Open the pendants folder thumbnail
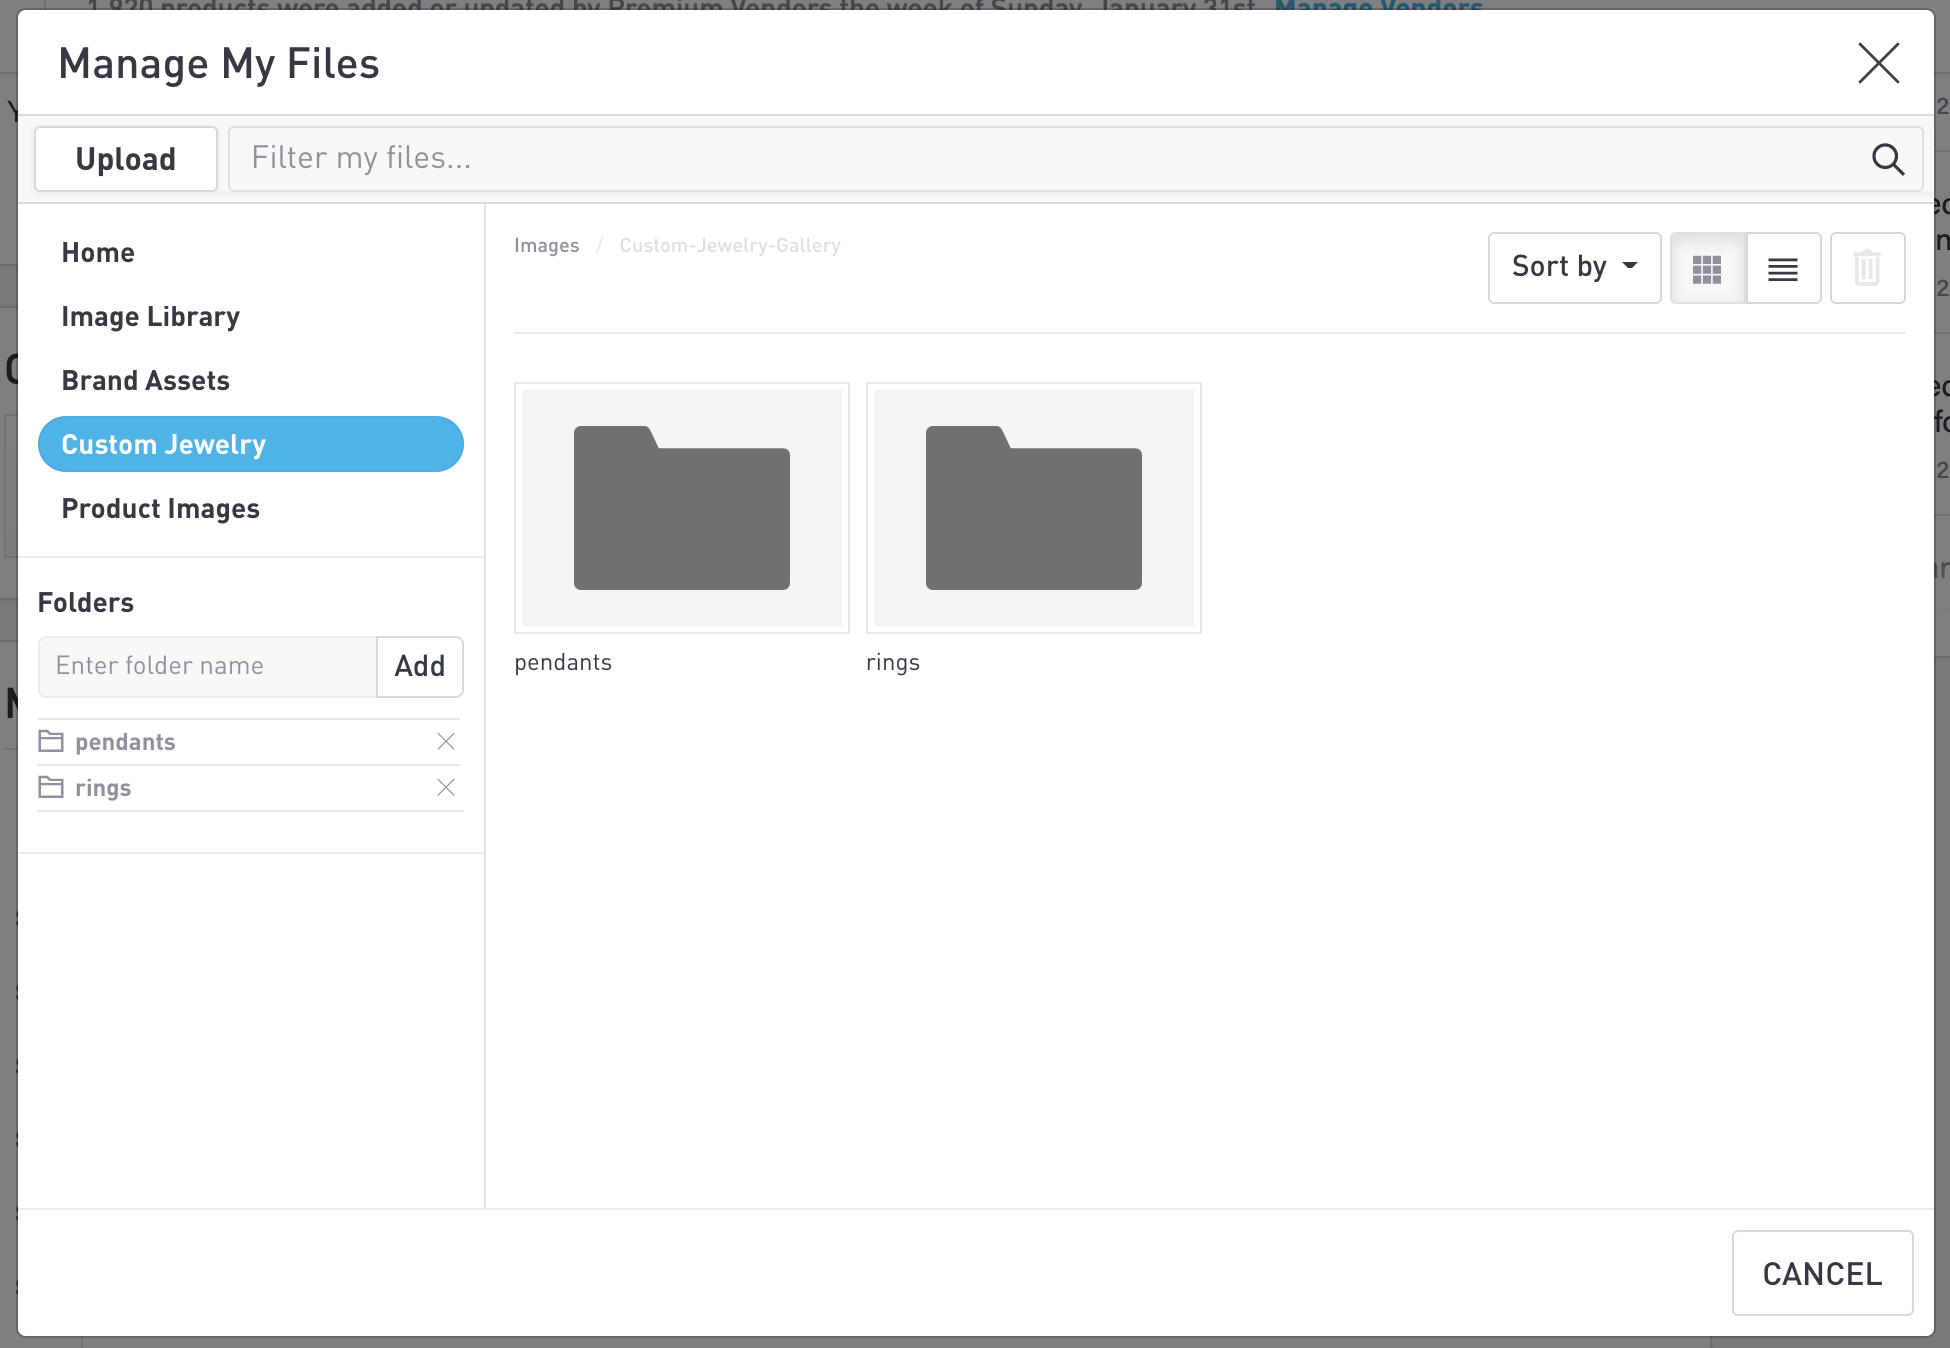 (681, 508)
